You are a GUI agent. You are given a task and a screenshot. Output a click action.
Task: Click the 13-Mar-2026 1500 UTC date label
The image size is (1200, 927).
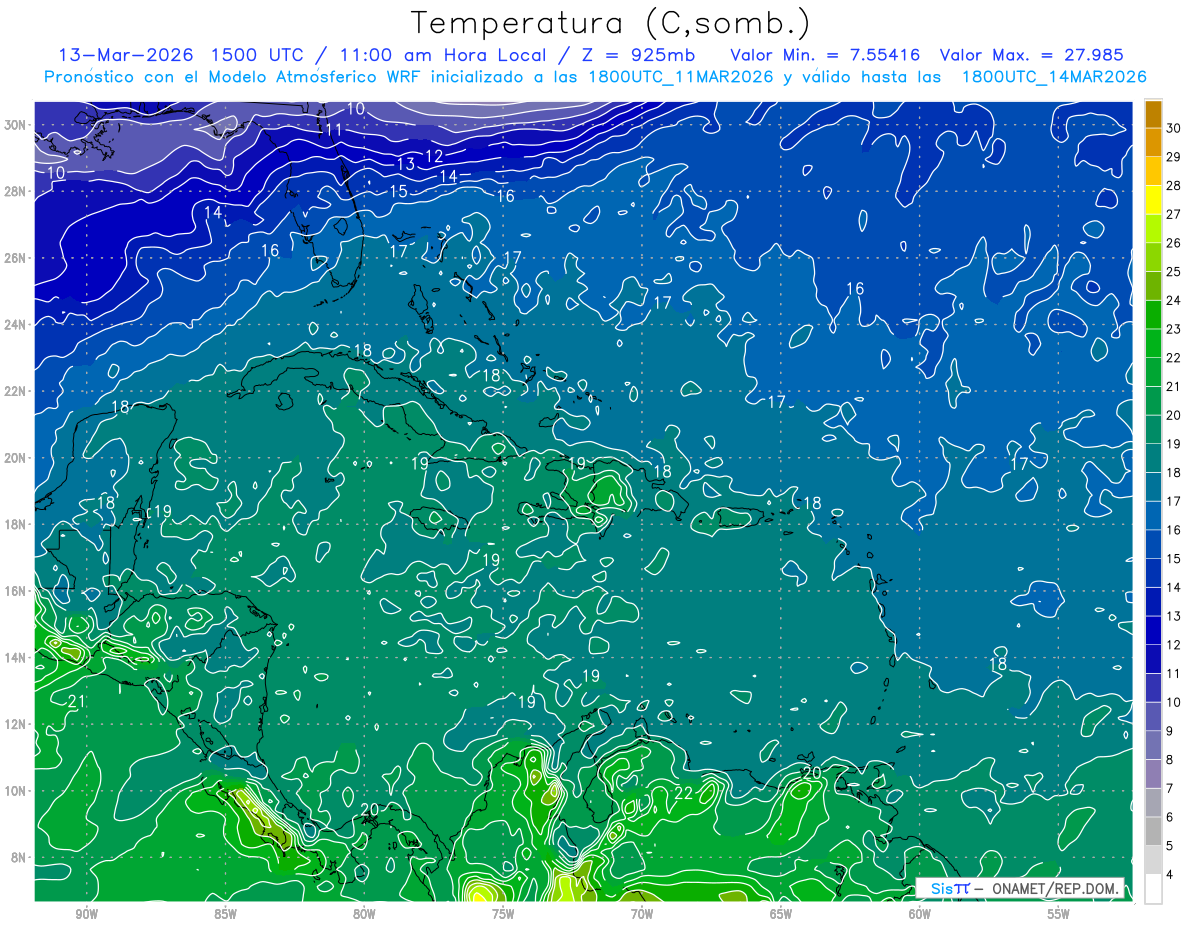tap(185, 55)
